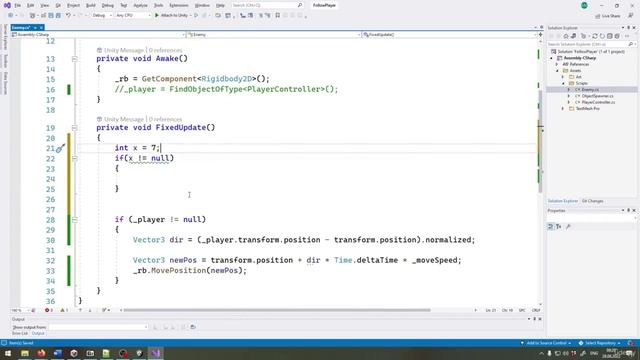Switch to the Error List tab
Viewport: 640px width, 360px height.
(20, 333)
